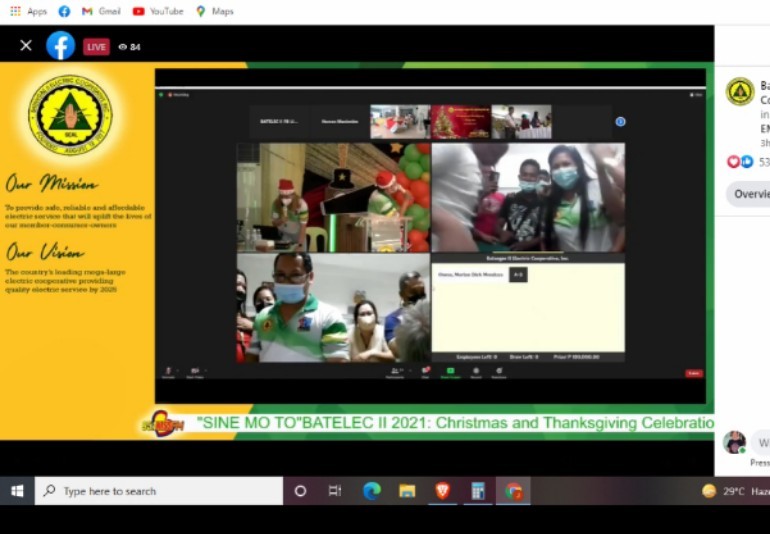Screen dimensions: 770x534
Task: Close the live video viewer with X
Action: click(x=26, y=46)
